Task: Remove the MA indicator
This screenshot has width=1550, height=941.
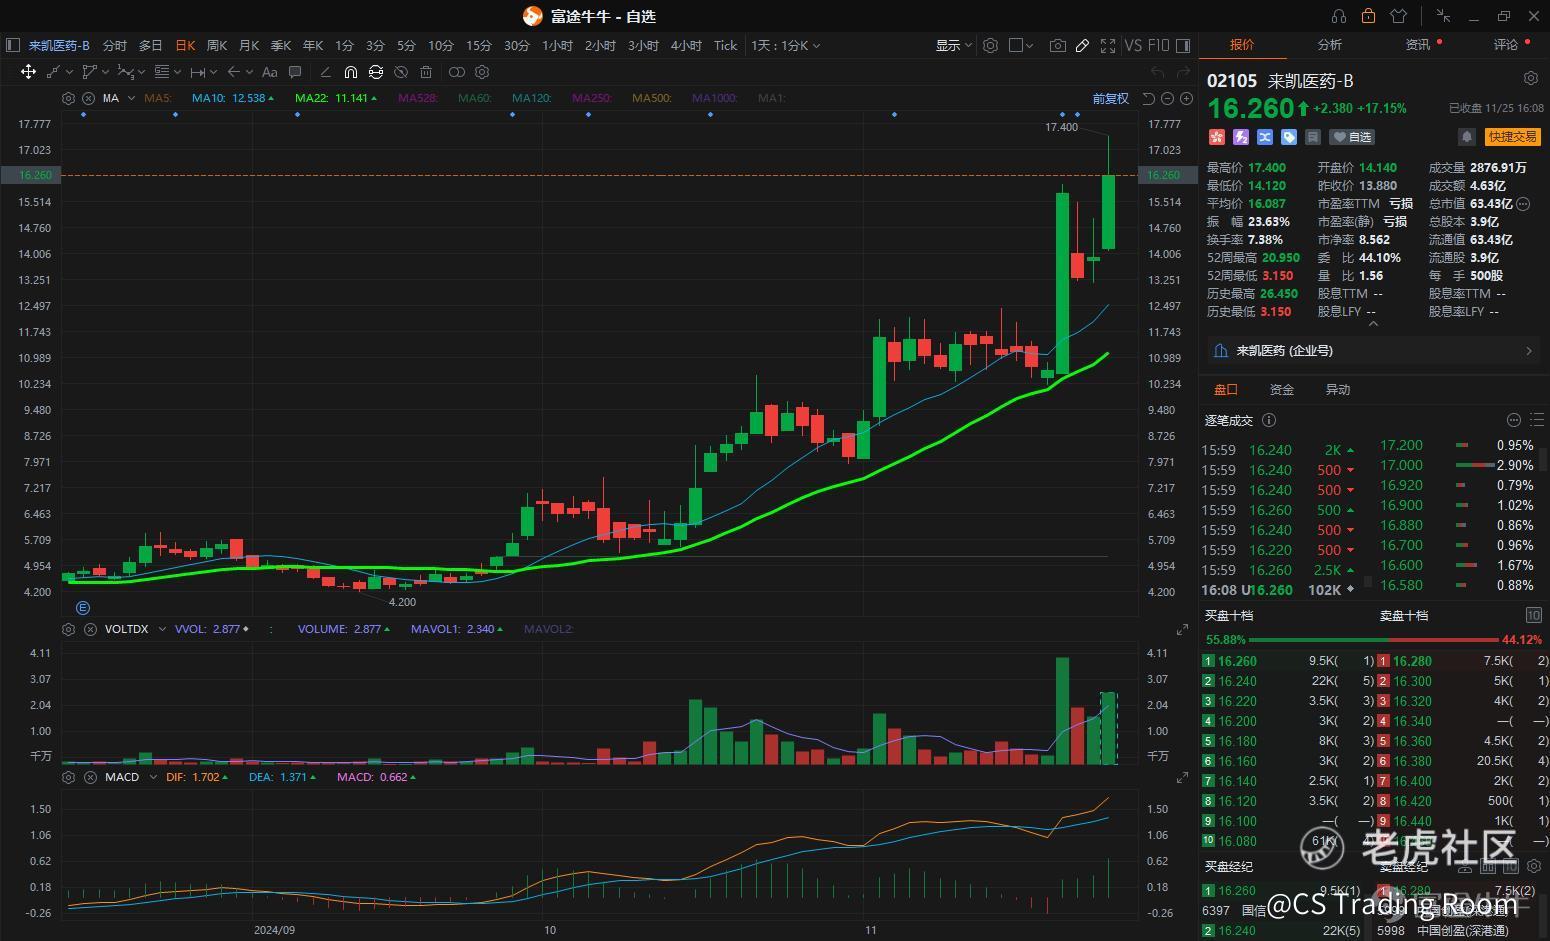Action: click(x=88, y=98)
